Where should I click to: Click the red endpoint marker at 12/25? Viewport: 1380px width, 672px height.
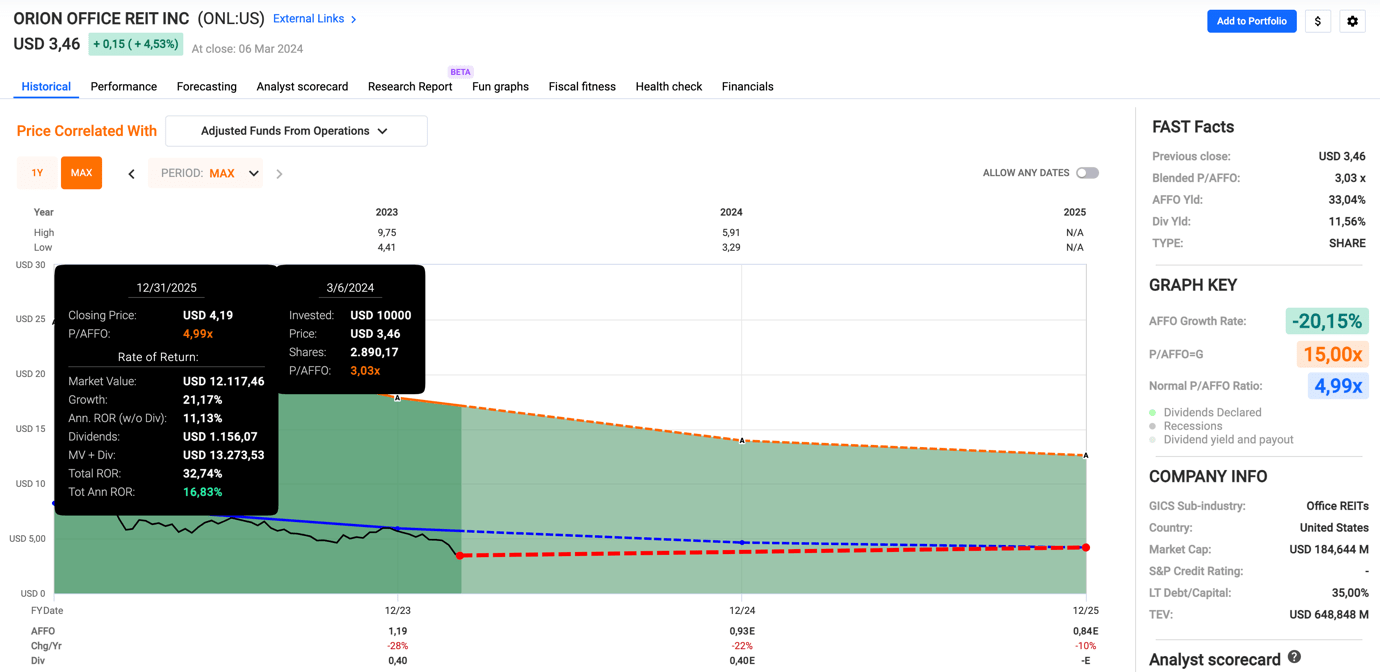pyautogui.click(x=1086, y=547)
